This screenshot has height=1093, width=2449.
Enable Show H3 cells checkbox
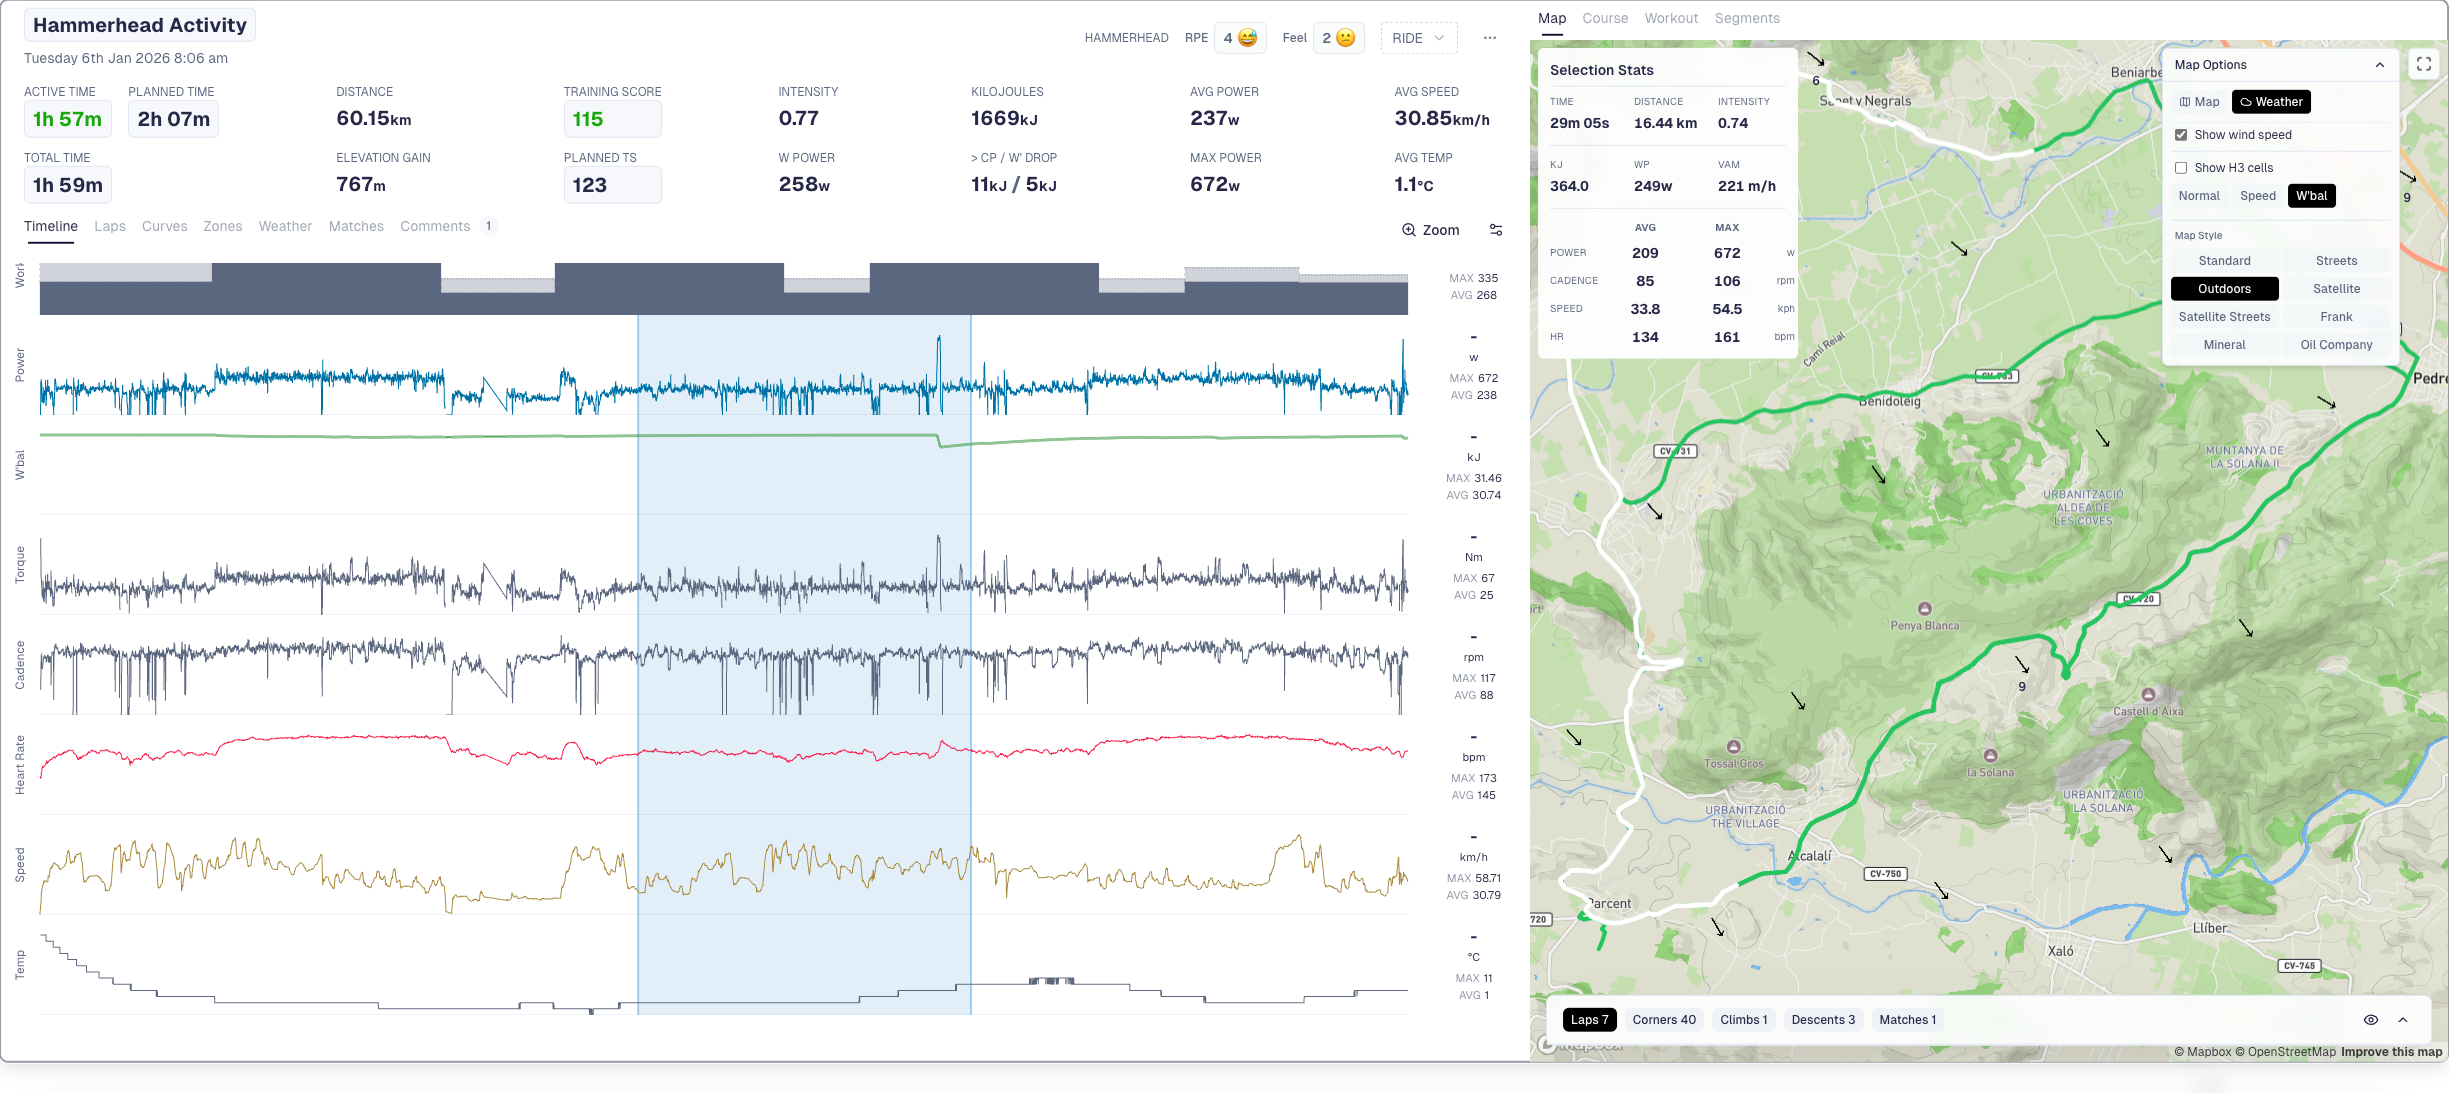pyautogui.click(x=2181, y=168)
